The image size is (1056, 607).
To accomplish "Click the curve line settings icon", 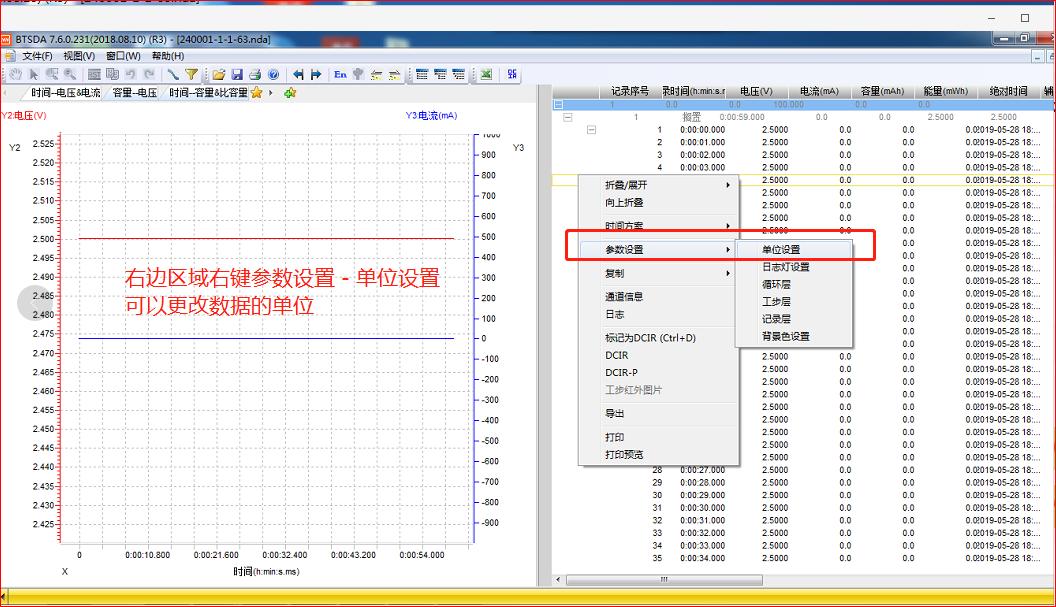I will (173, 74).
